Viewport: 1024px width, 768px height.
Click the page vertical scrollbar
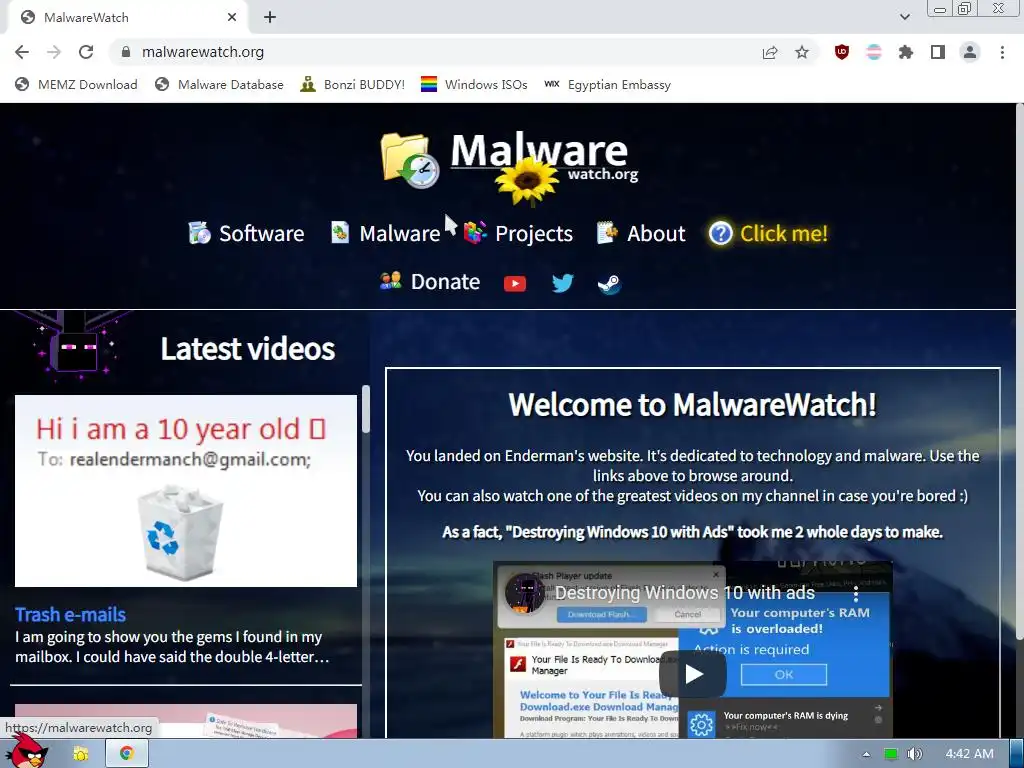[x=1019, y=372]
